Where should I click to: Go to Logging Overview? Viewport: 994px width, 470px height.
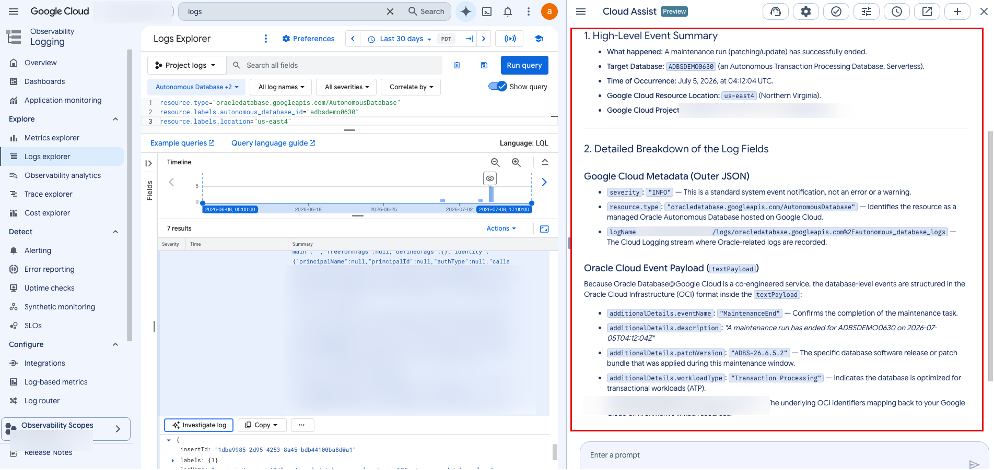click(40, 63)
